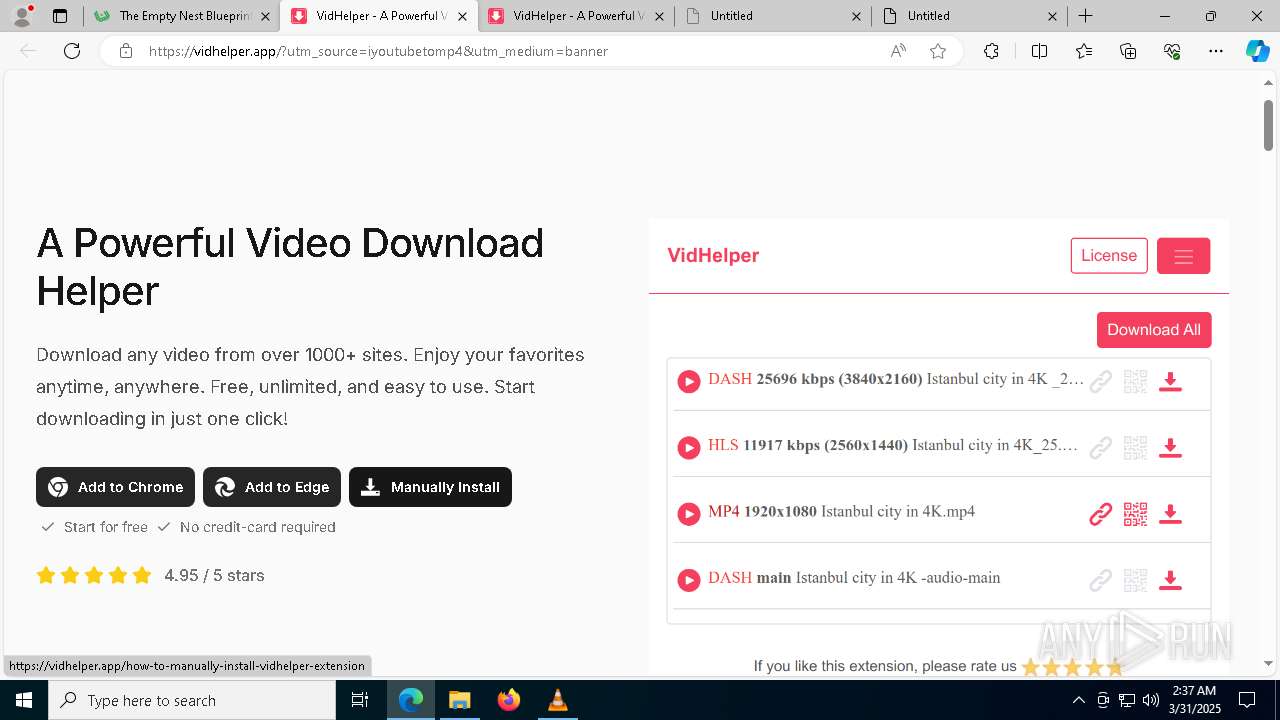The width and height of the screenshot is (1280, 720).
Task: Copy link of MP4 1920x1080 entry
Action: point(1100,514)
